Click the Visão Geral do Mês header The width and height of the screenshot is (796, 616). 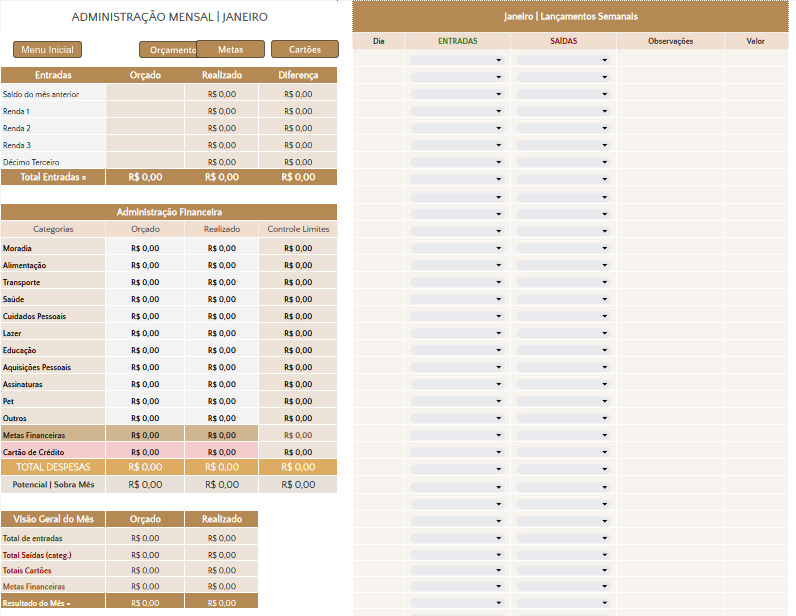[53, 519]
